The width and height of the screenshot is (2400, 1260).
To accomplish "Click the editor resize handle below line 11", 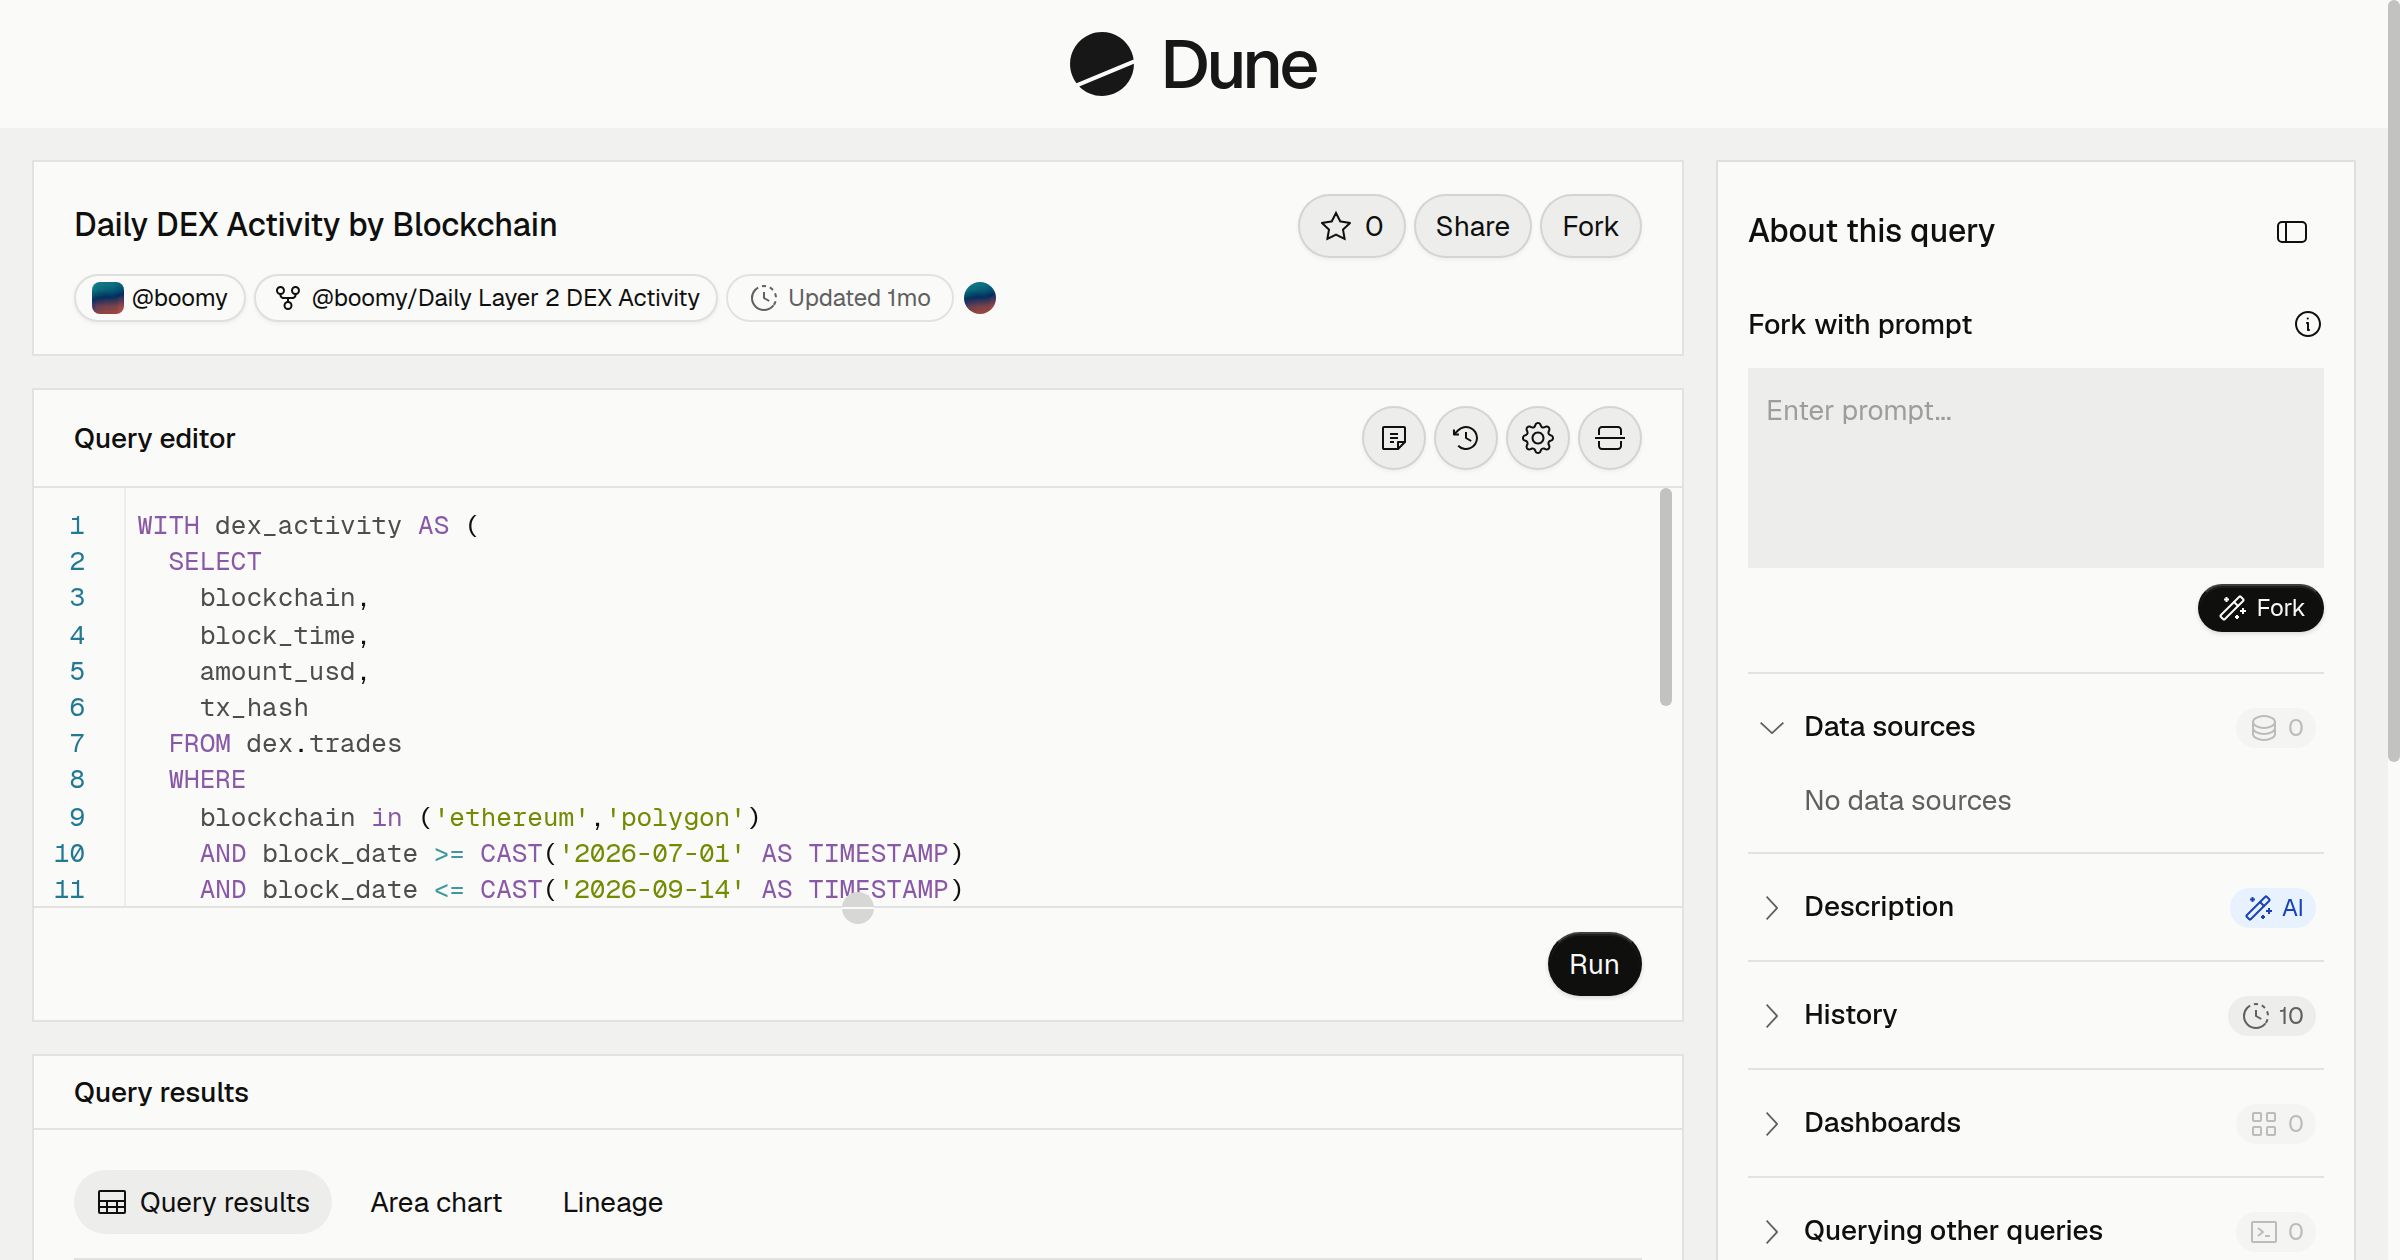I will [858, 908].
